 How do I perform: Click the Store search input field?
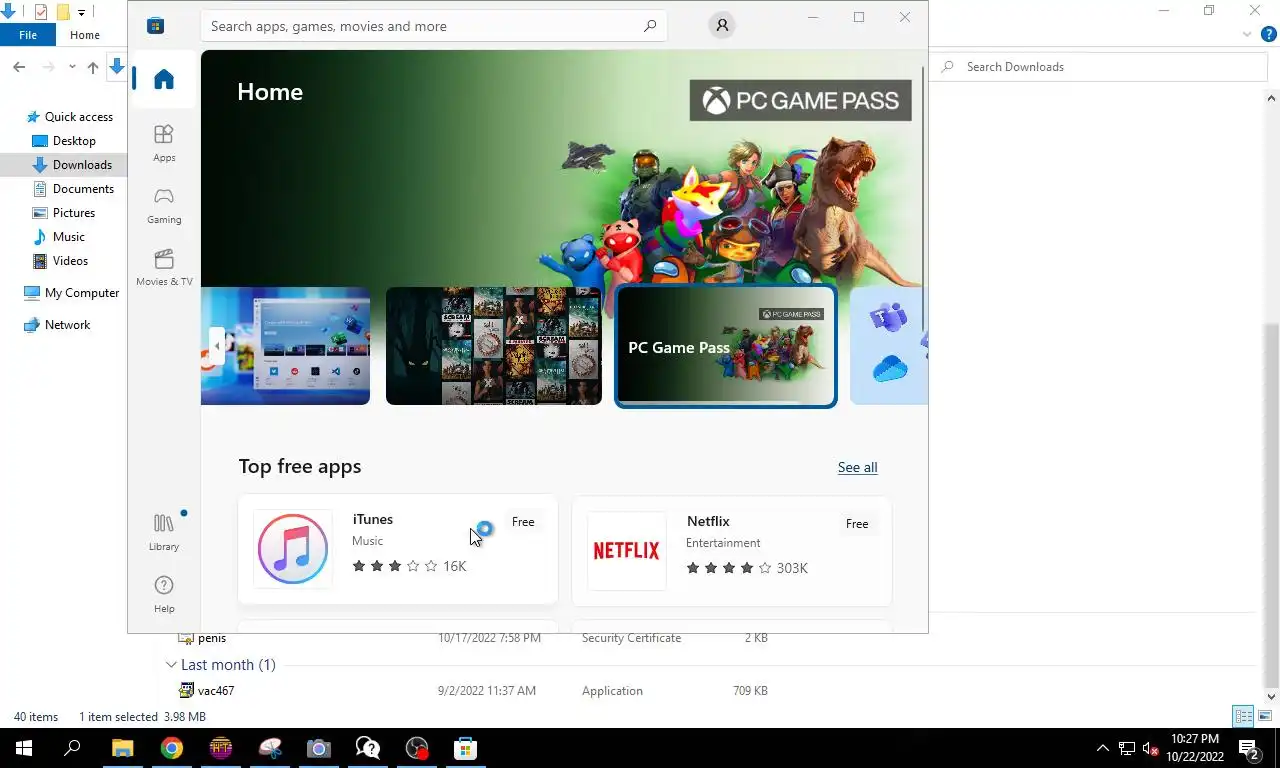point(434,26)
